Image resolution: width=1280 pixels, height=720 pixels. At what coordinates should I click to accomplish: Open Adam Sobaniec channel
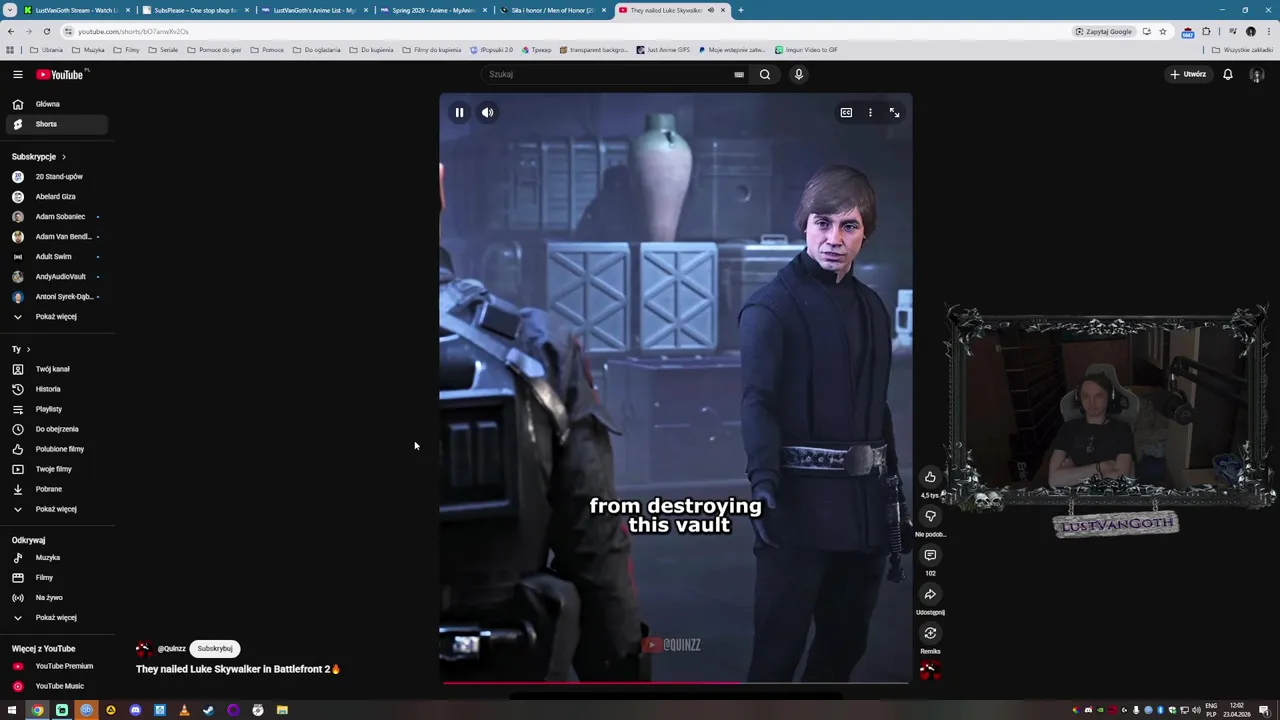click(x=55, y=217)
